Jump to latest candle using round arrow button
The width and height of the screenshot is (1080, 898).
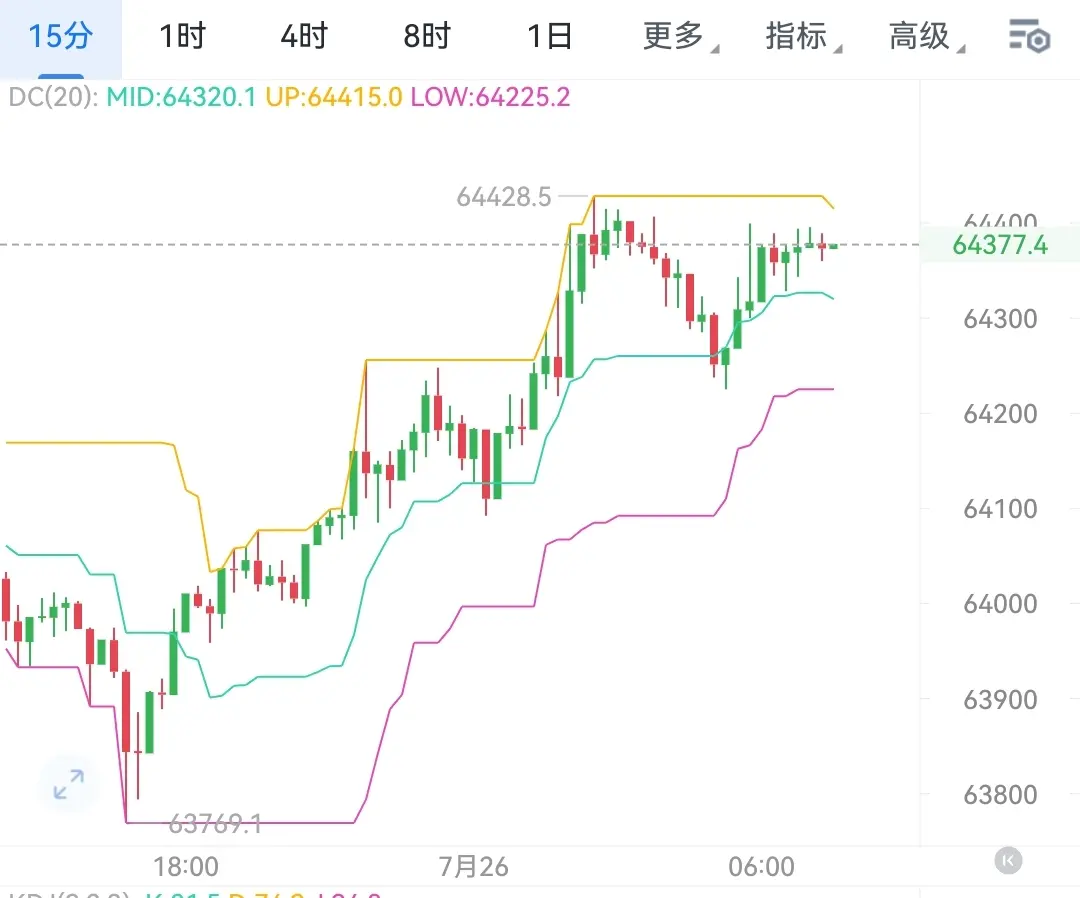point(1008,860)
